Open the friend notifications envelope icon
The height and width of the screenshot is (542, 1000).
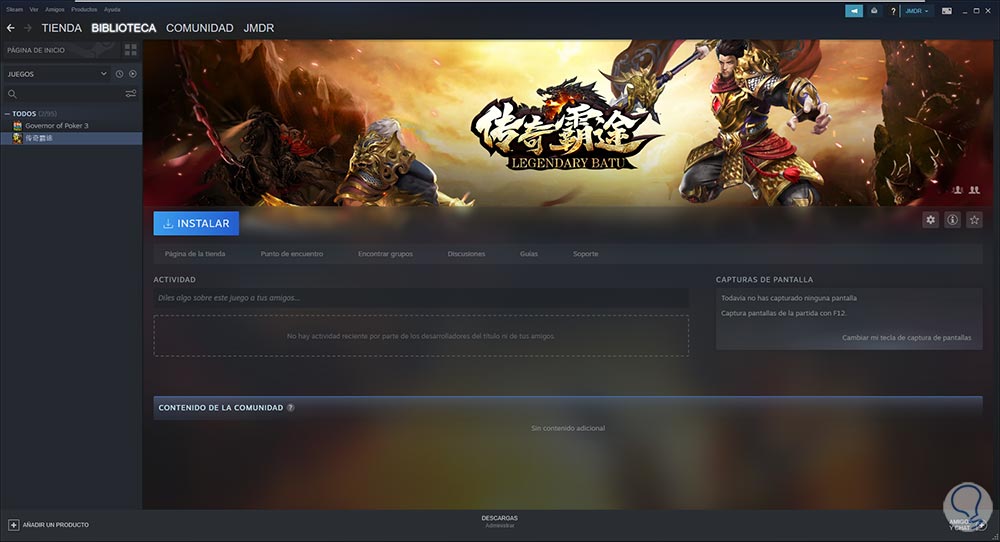pyautogui.click(x=874, y=11)
